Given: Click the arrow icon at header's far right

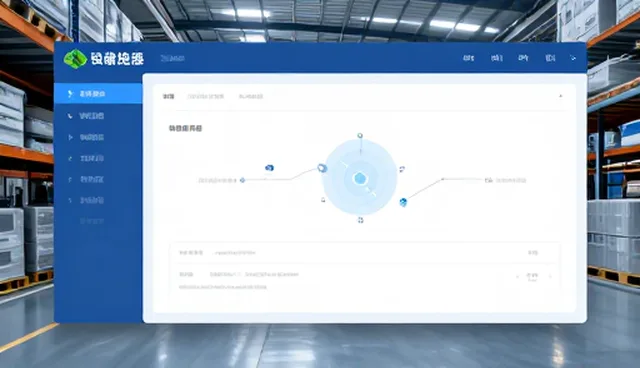Looking at the screenshot, I should 573,58.
